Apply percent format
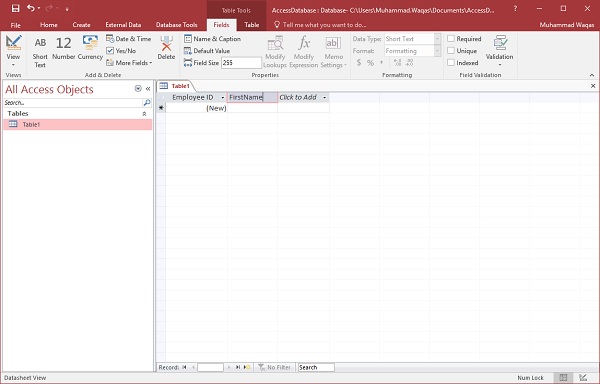Image resolution: width=600 pixels, height=384 pixels. [370, 62]
